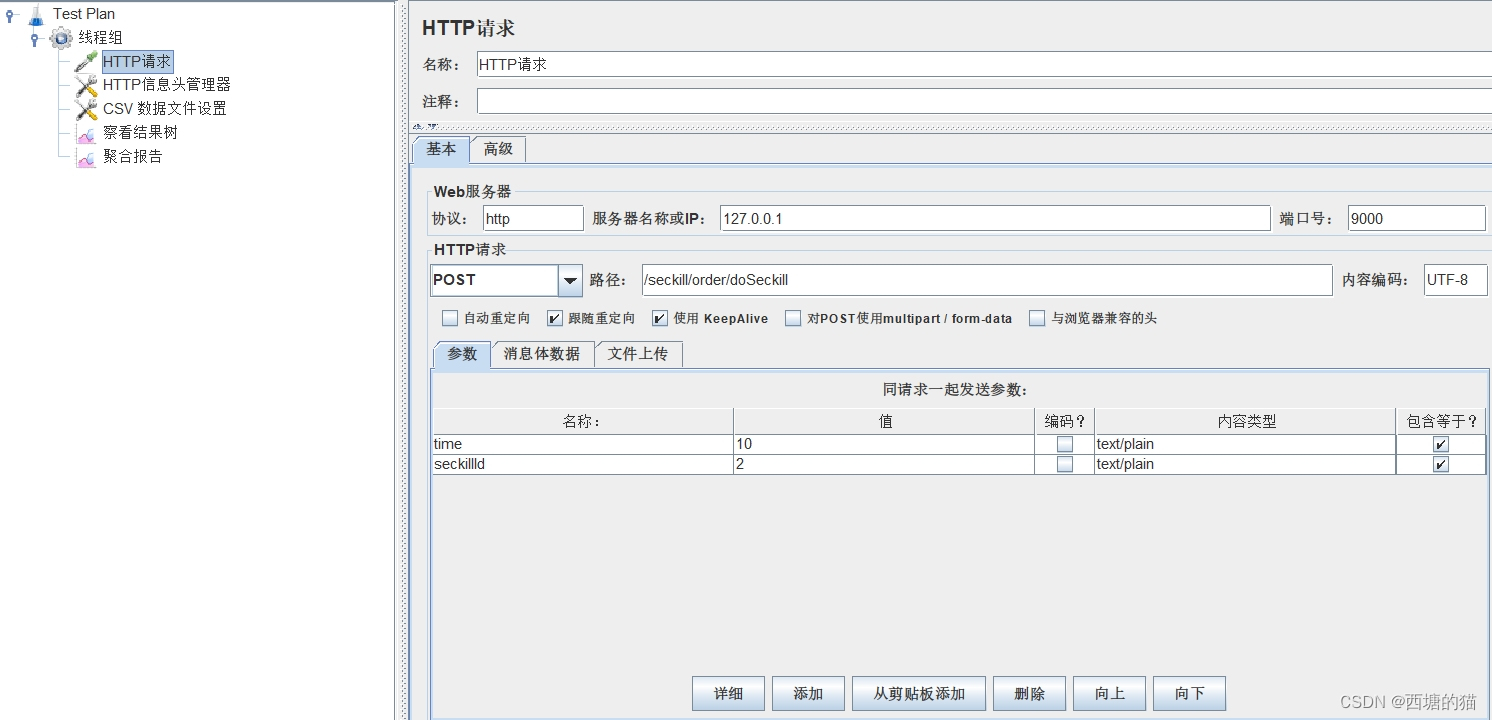Click the HTTP信息头管理器 wrench icon
This screenshot has height=720, width=1492.
86,85
